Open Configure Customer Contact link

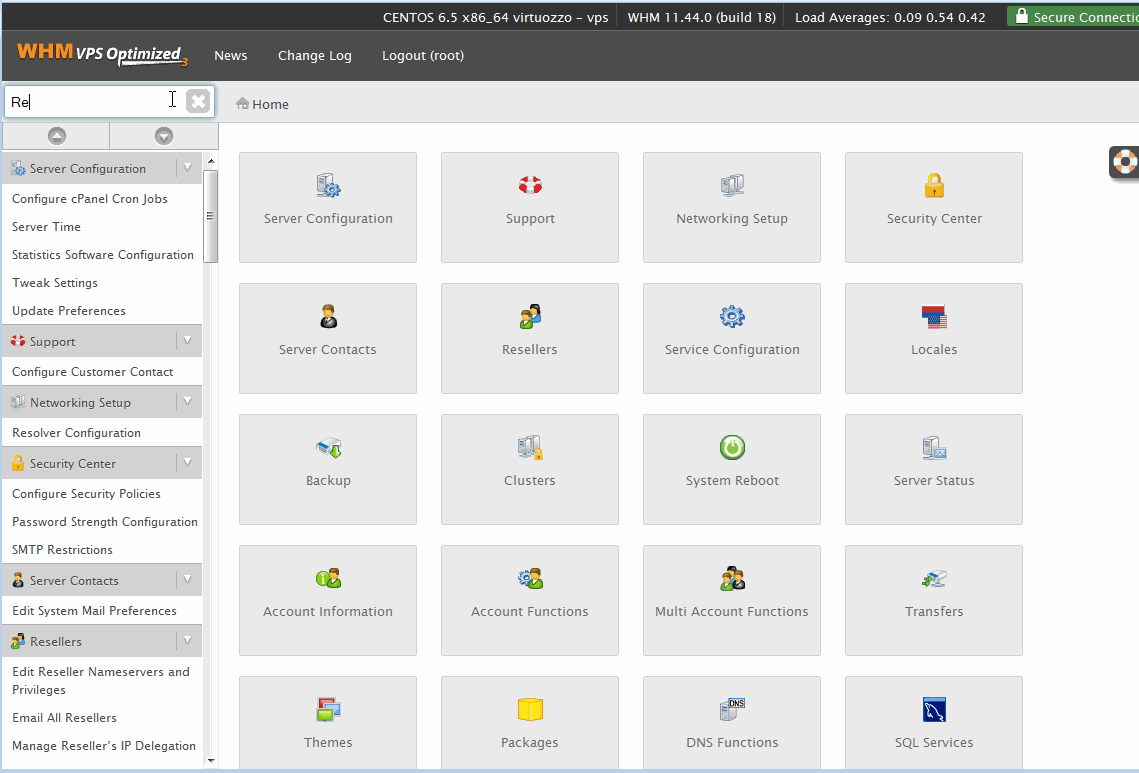point(93,371)
